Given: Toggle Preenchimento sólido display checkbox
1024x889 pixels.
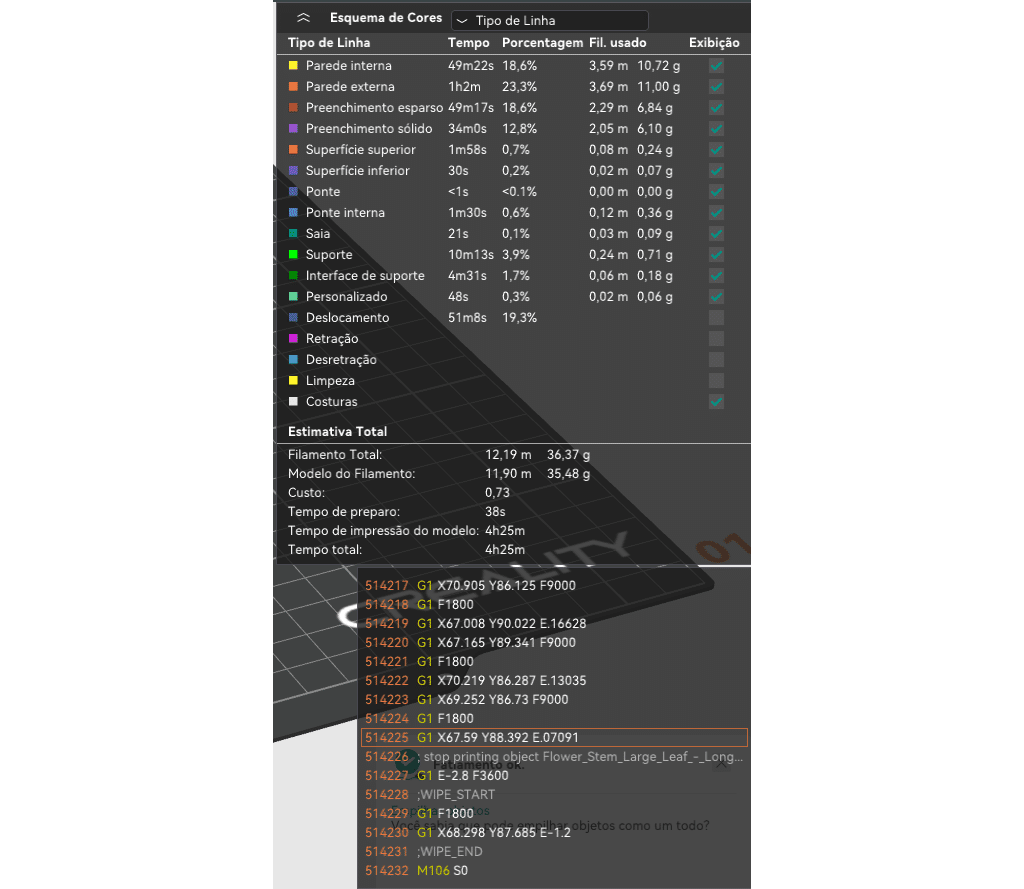Looking at the screenshot, I should [x=716, y=129].
